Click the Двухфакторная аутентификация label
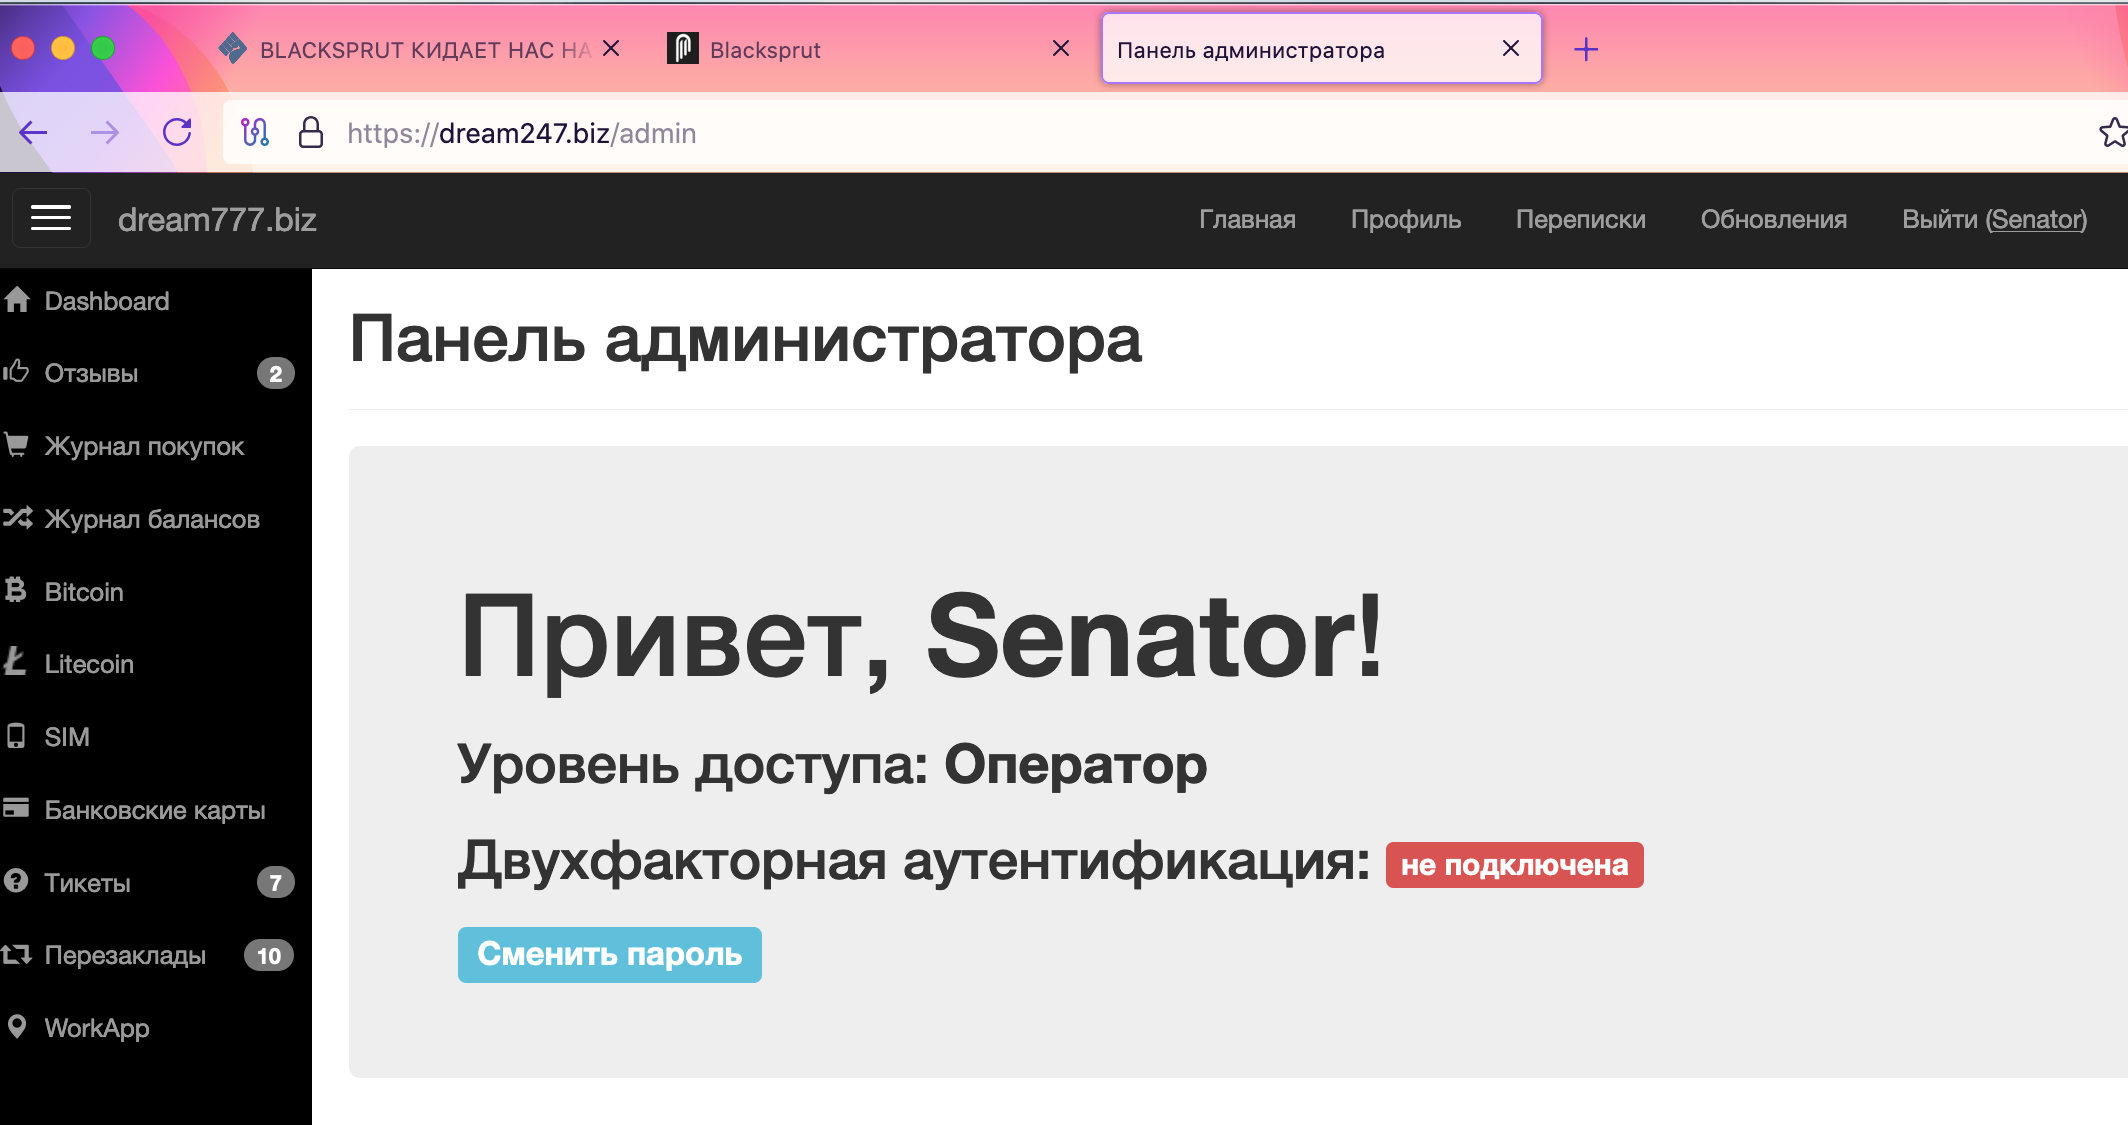Viewport: 2128px width, 1125px height. [x=914, y=861]
